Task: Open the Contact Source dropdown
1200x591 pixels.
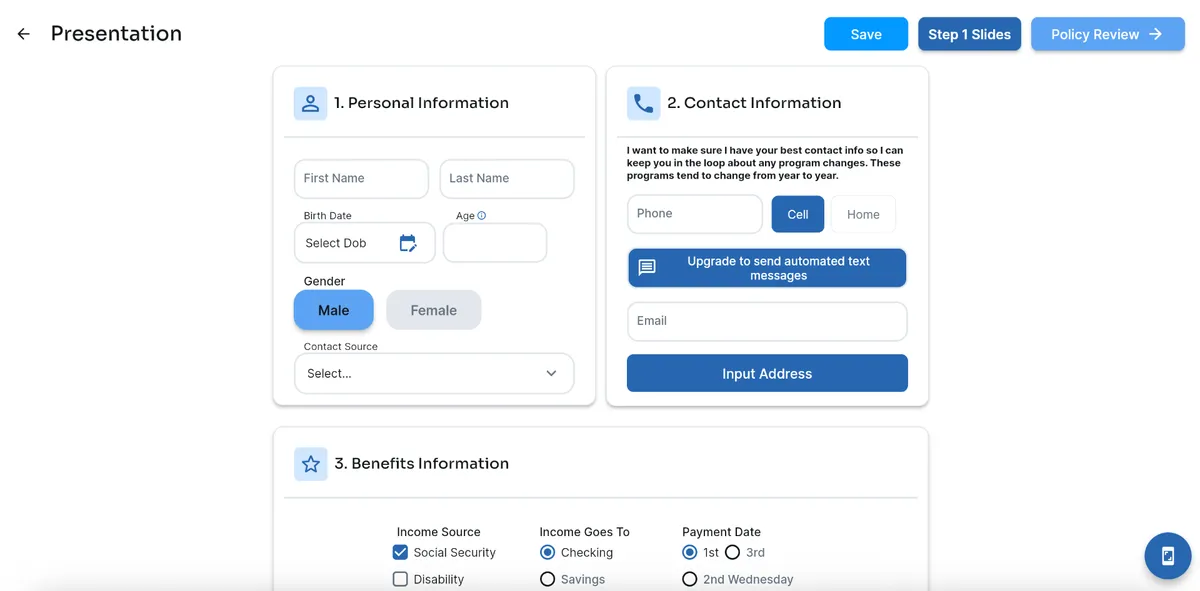Action: [x=434, y=373]
